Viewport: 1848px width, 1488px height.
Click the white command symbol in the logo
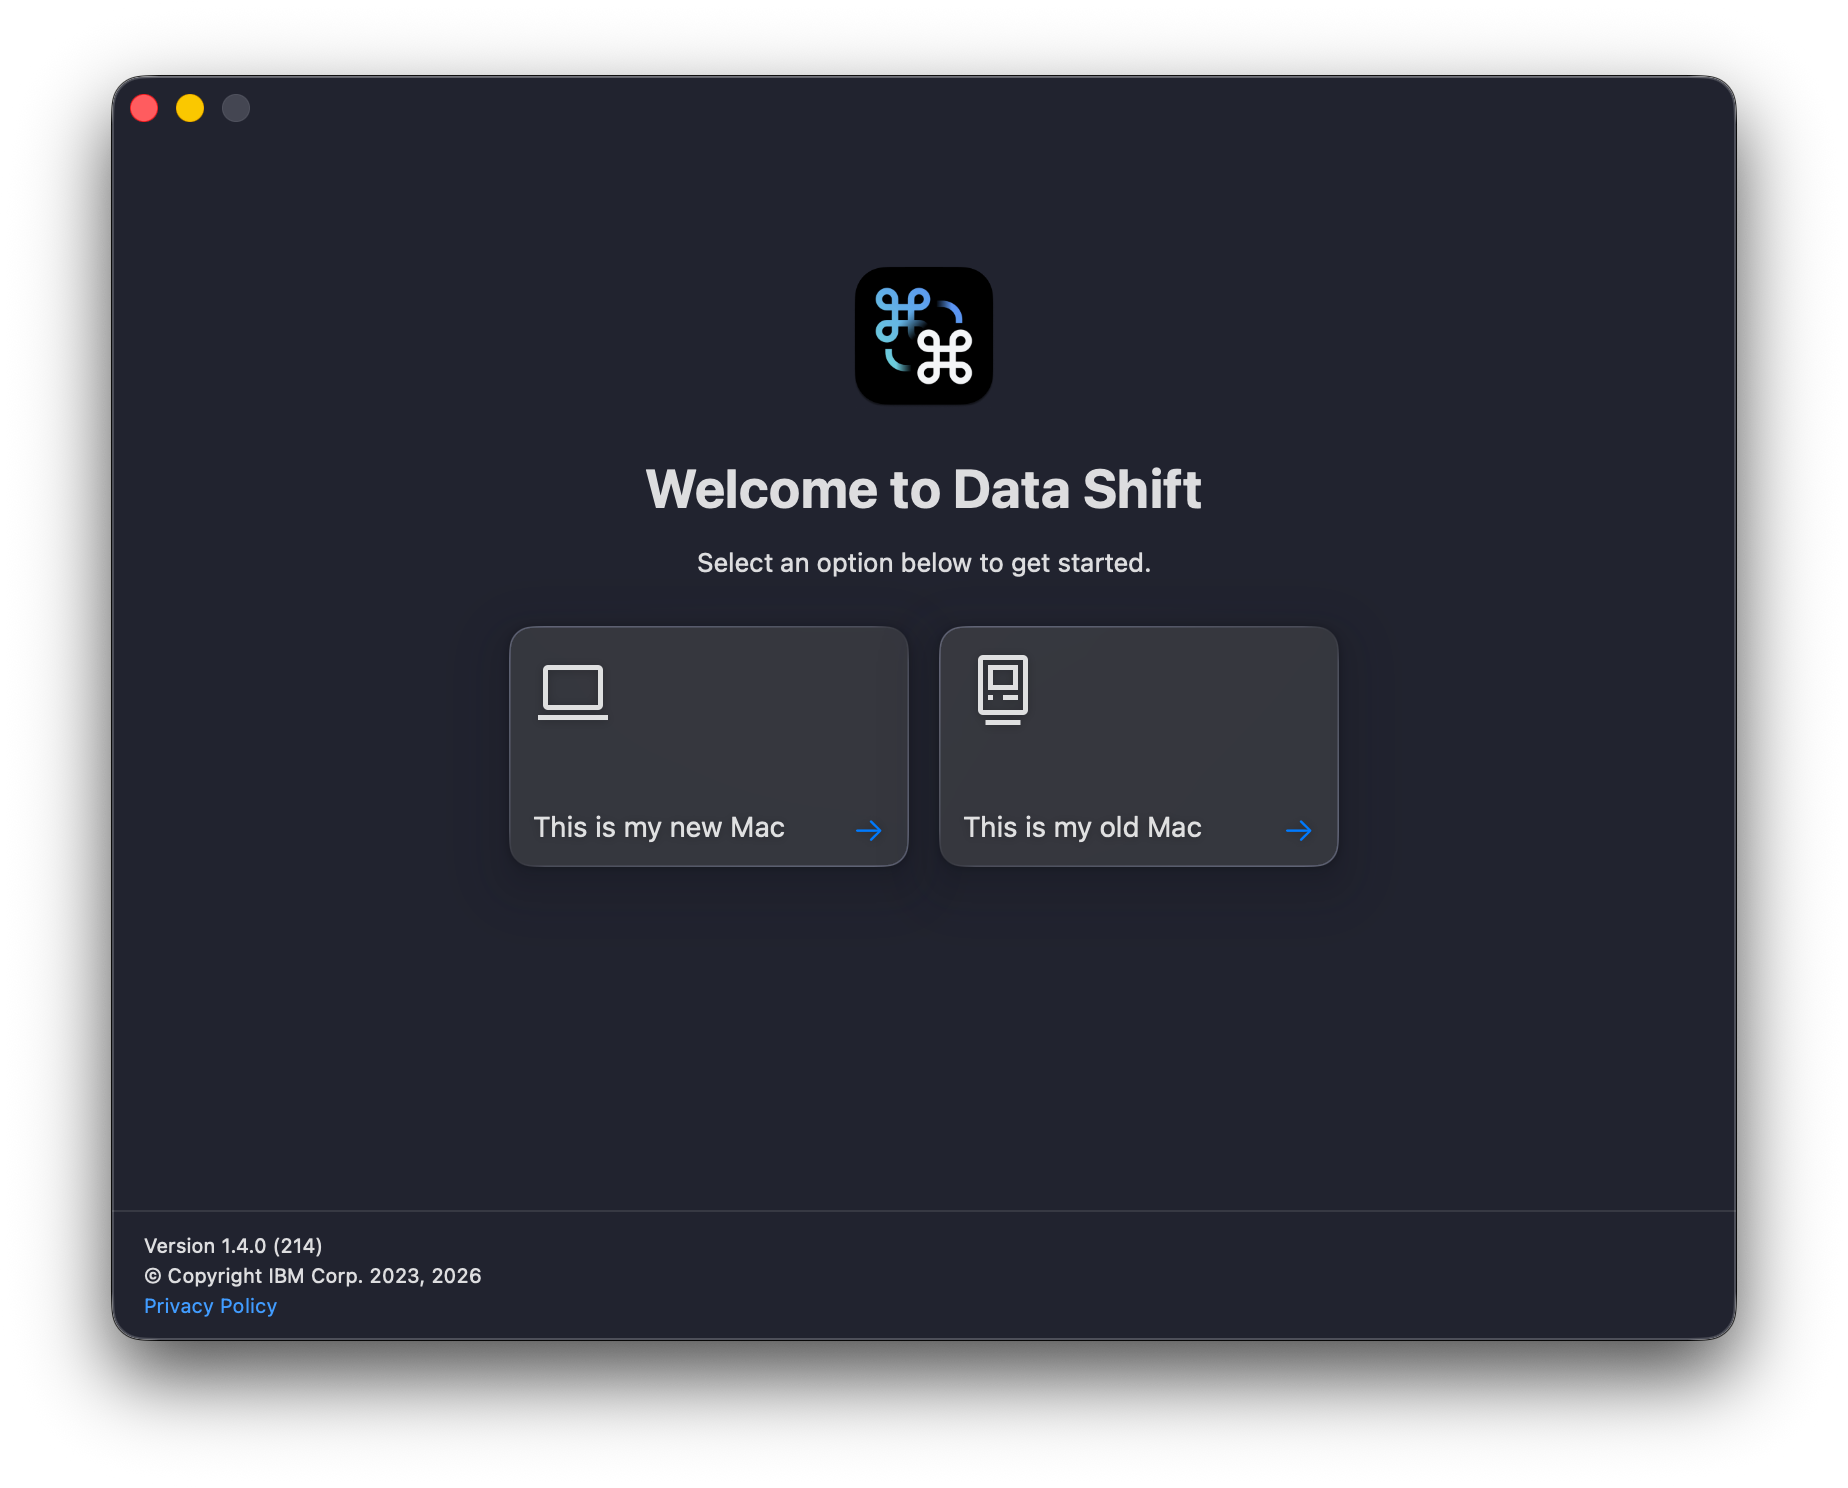point(945,357)
